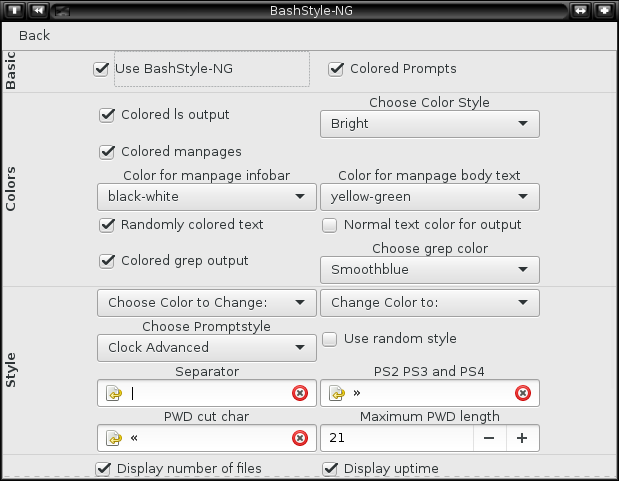Click the Separator text field
Image resolution: width=619 pixels, height=481 pixels.
207,393
